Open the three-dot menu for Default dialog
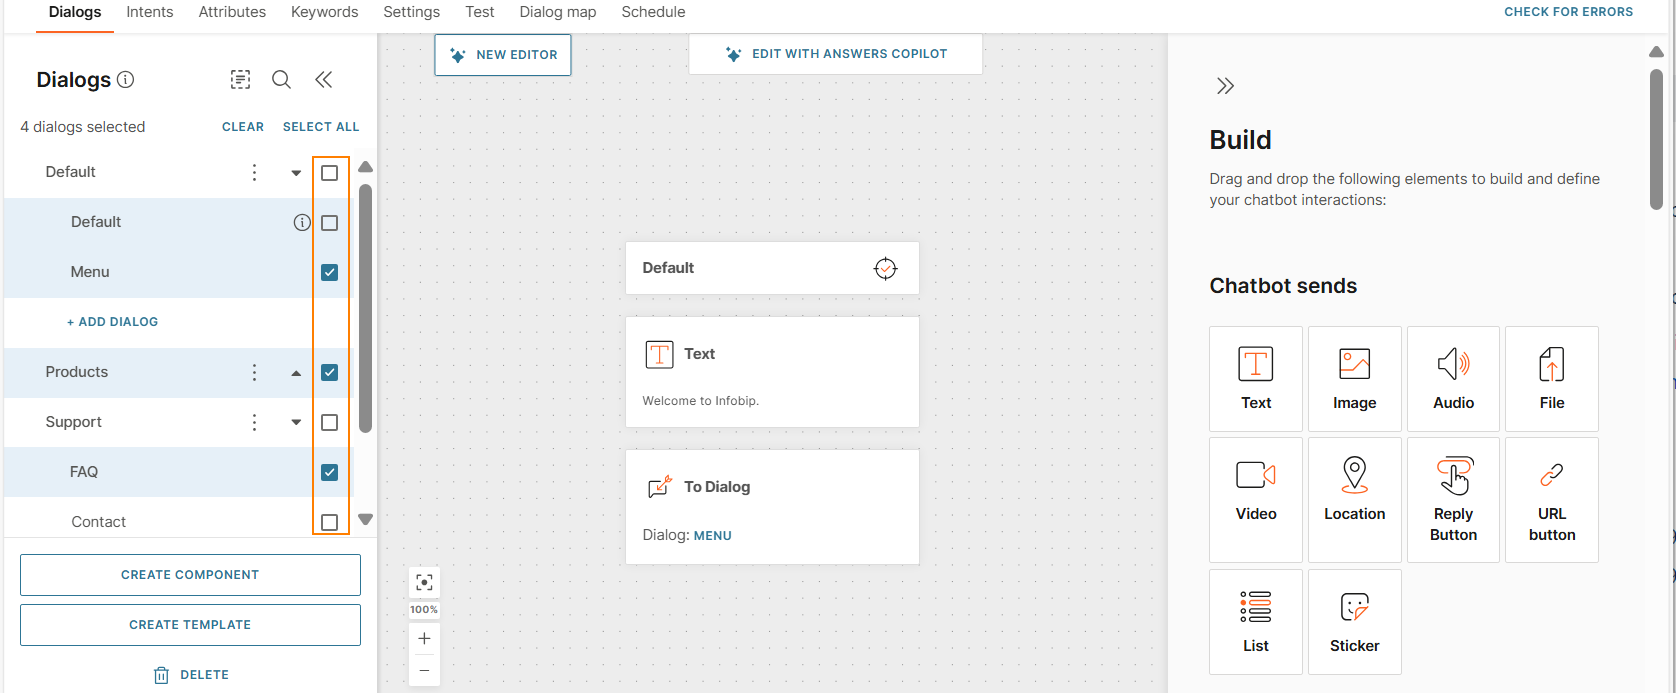This screenshot has width=1676, height=693. [x=254, y=172]
